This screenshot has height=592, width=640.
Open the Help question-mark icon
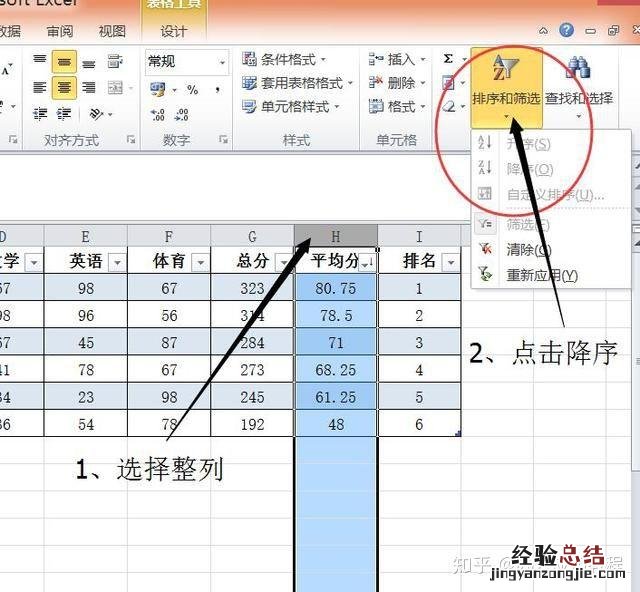click(x=566, y=30)
